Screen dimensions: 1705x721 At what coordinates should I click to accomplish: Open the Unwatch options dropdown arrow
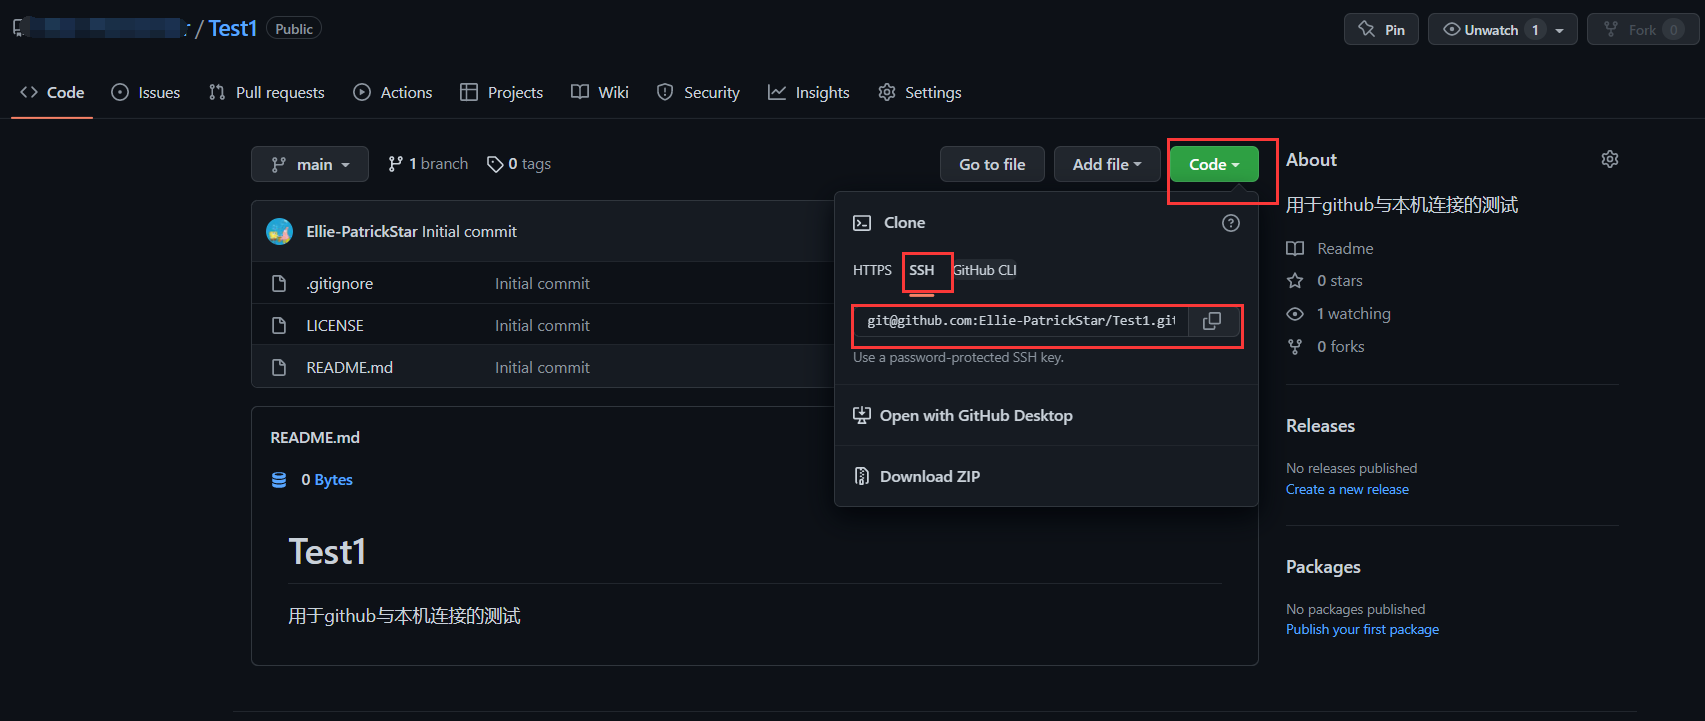click(1560, 30)
